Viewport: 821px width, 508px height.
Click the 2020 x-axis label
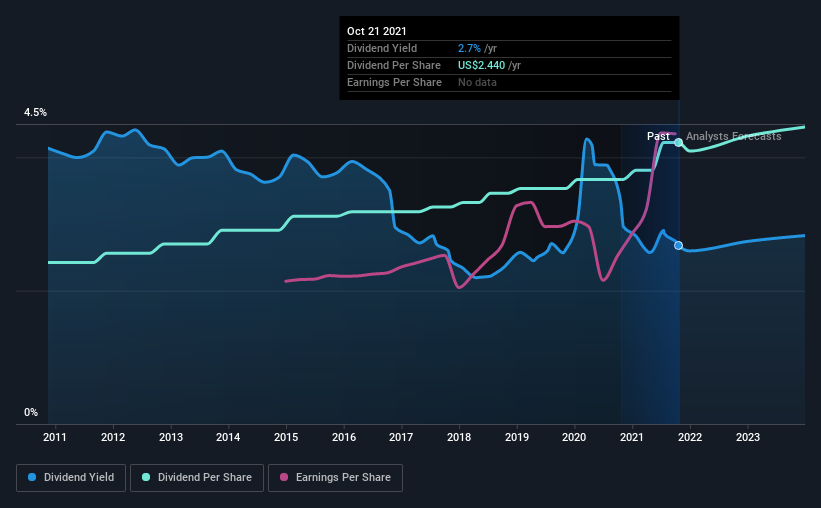574,437
